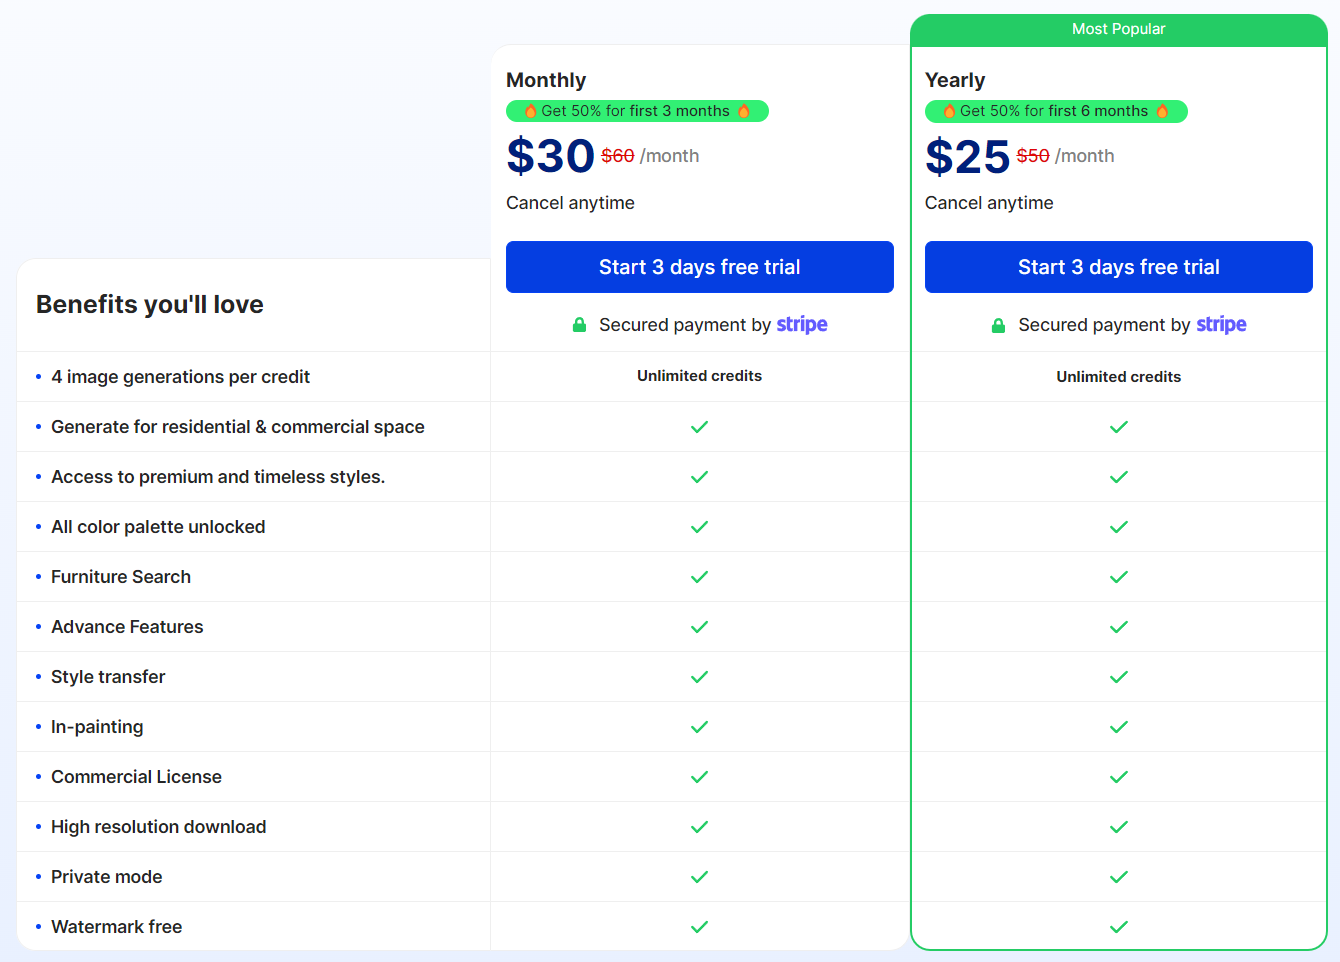Screen dimensions: 1340x962
Task: Click Monthly checkmark for Commercial License
Action: pos(700,777)
